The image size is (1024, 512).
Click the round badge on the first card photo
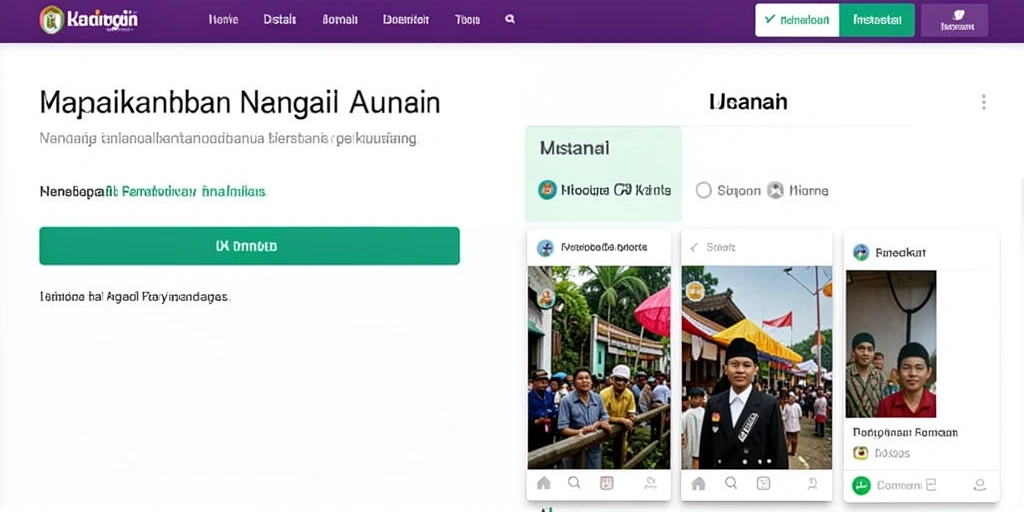(x=546, y=298)
